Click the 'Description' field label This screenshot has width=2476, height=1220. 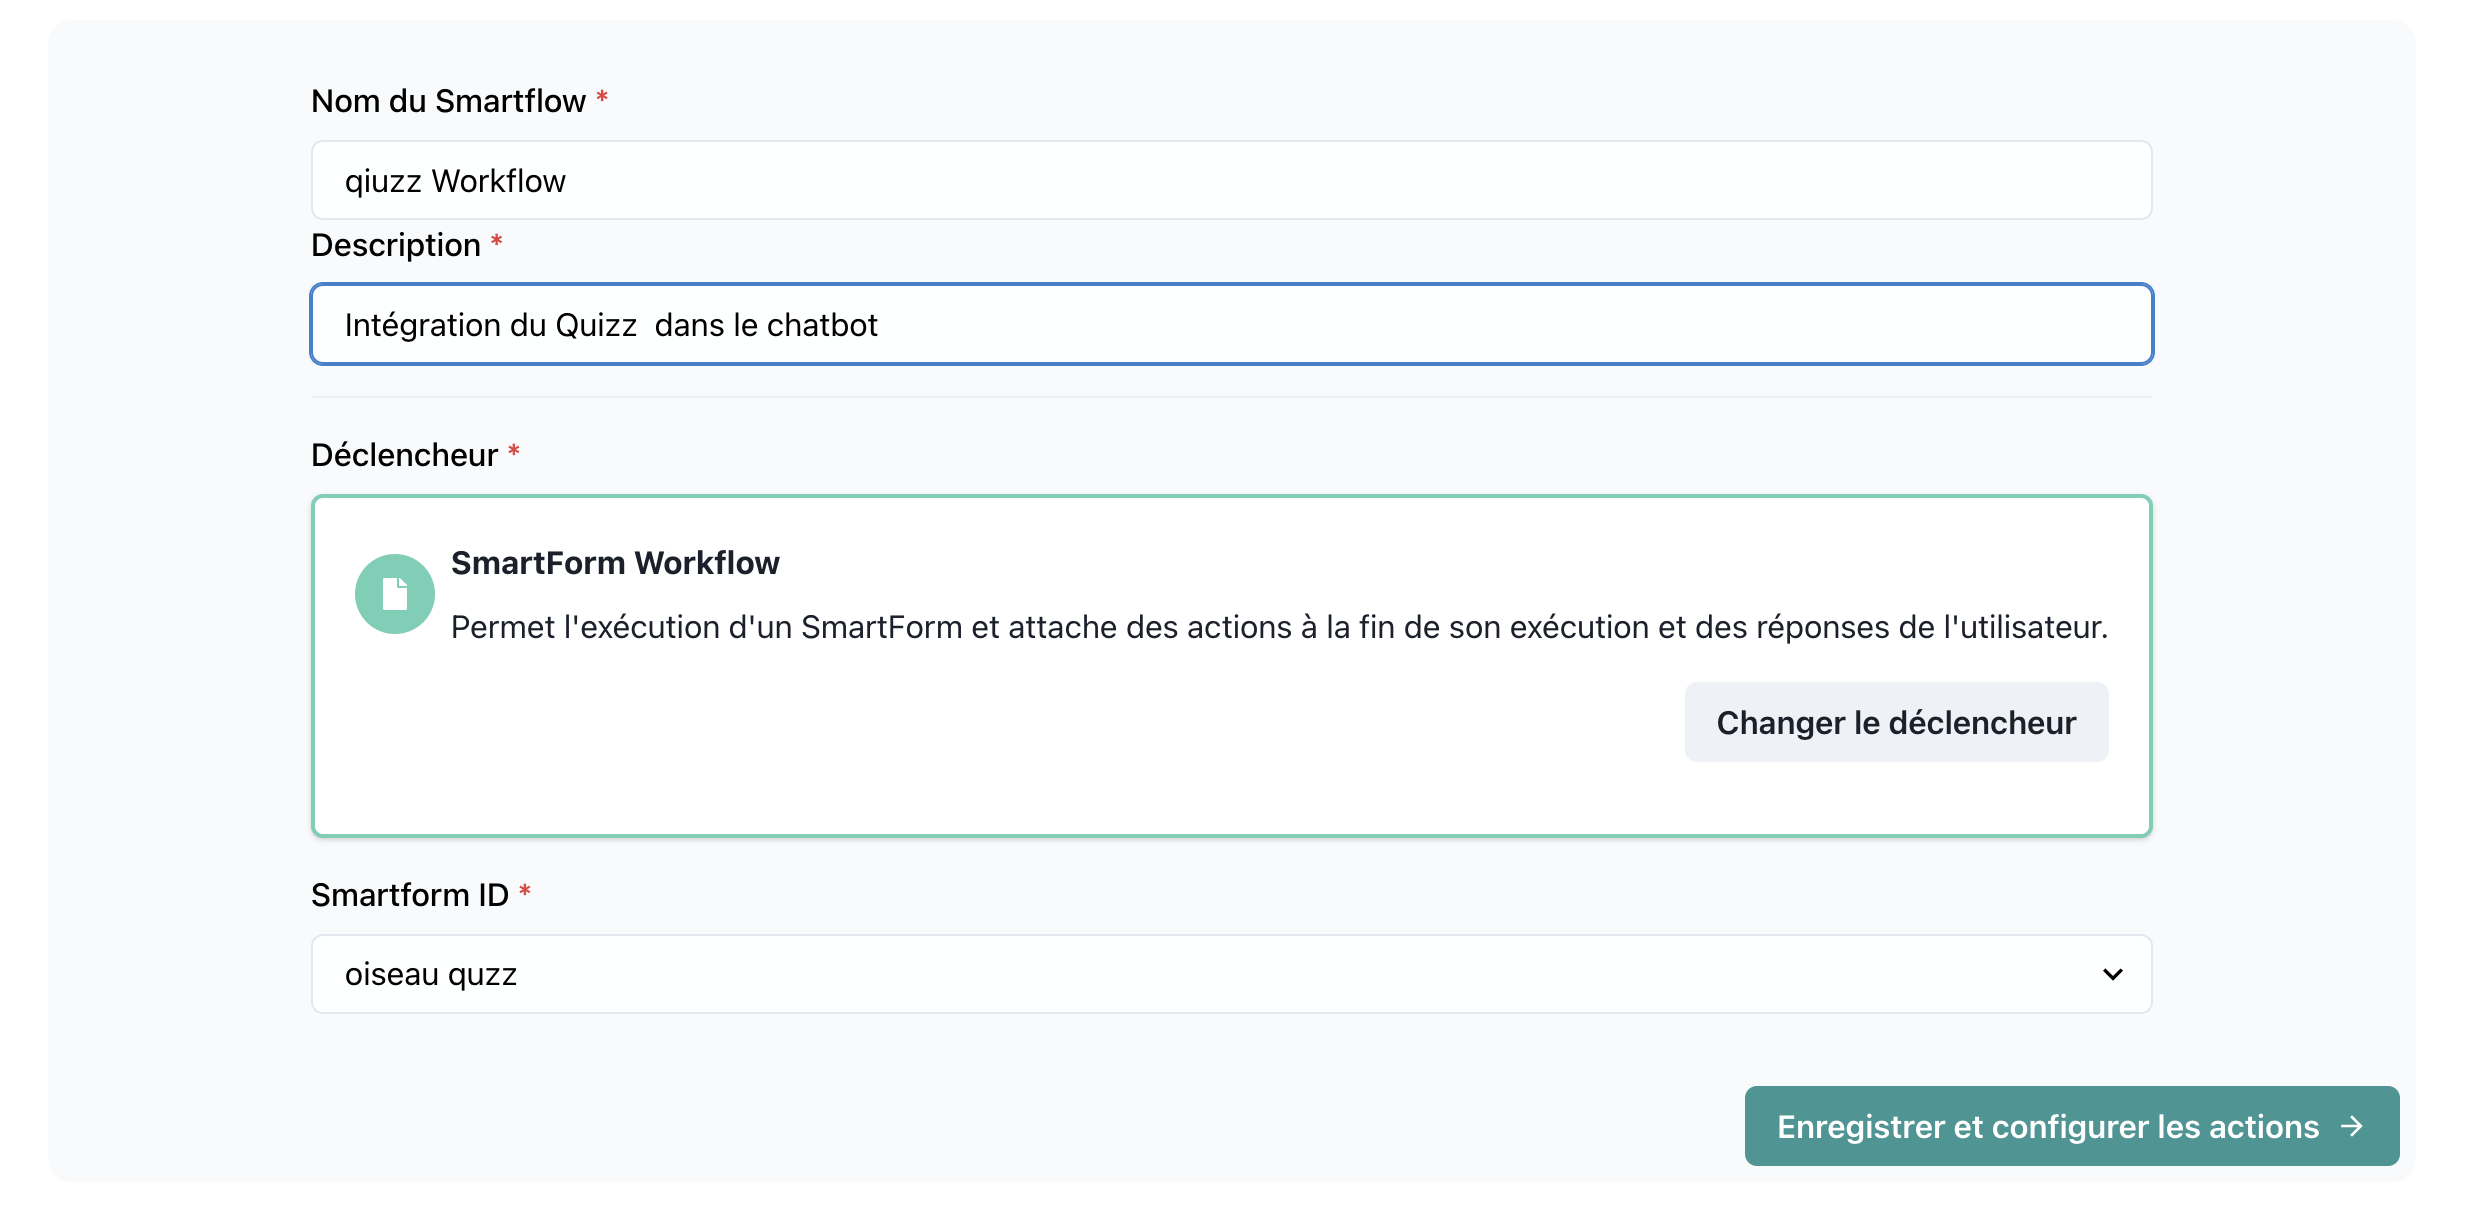(395, 245)
